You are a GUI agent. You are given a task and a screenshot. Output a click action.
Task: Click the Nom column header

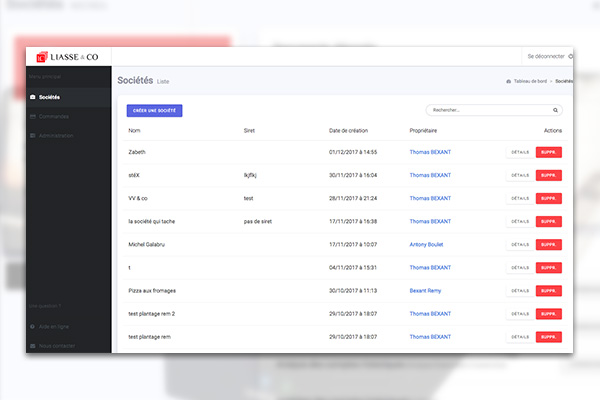pyautogui.click(x=134, y=131)
